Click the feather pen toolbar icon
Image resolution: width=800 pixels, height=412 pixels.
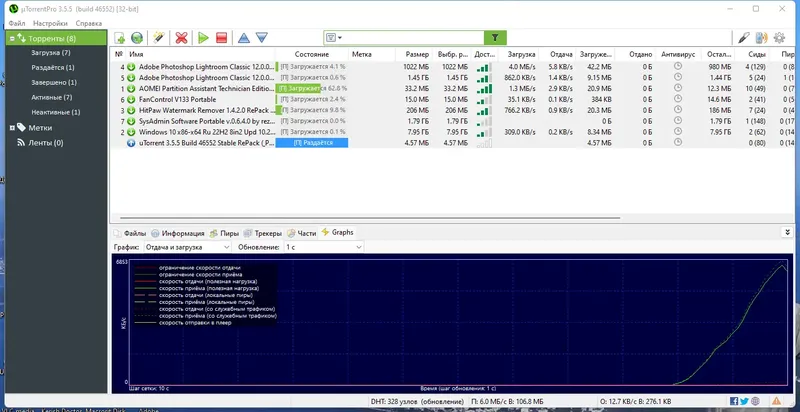[x=744, y=38]
